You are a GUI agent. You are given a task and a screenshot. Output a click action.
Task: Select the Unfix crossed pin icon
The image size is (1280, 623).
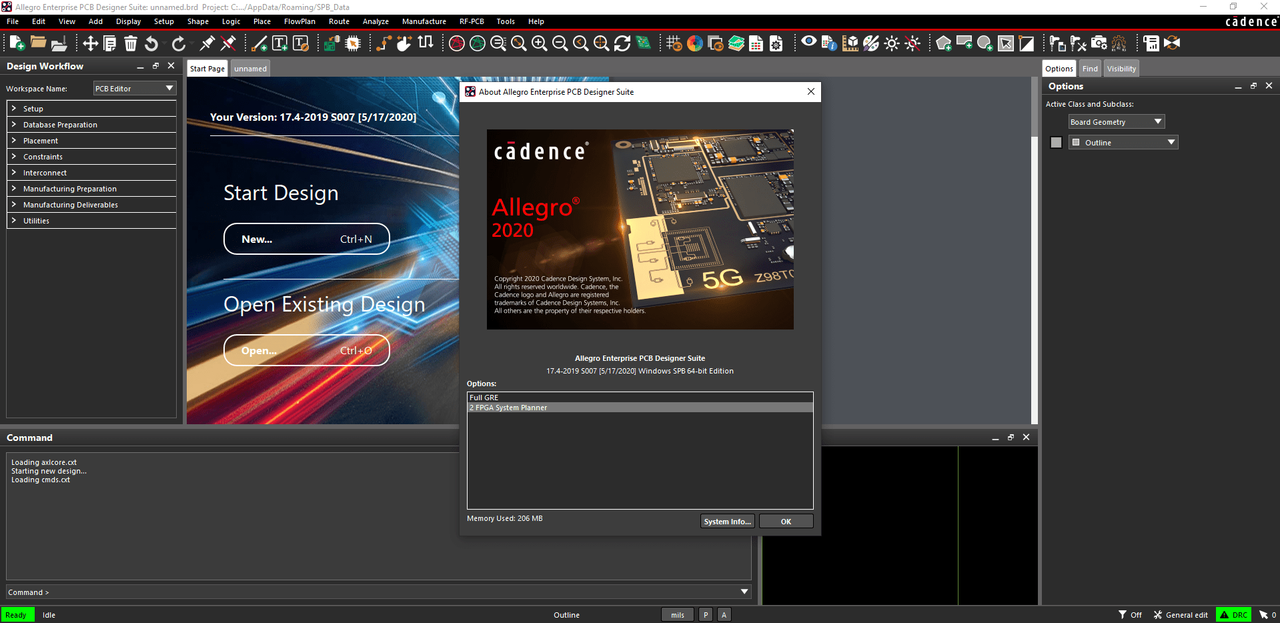coord(228,43)
